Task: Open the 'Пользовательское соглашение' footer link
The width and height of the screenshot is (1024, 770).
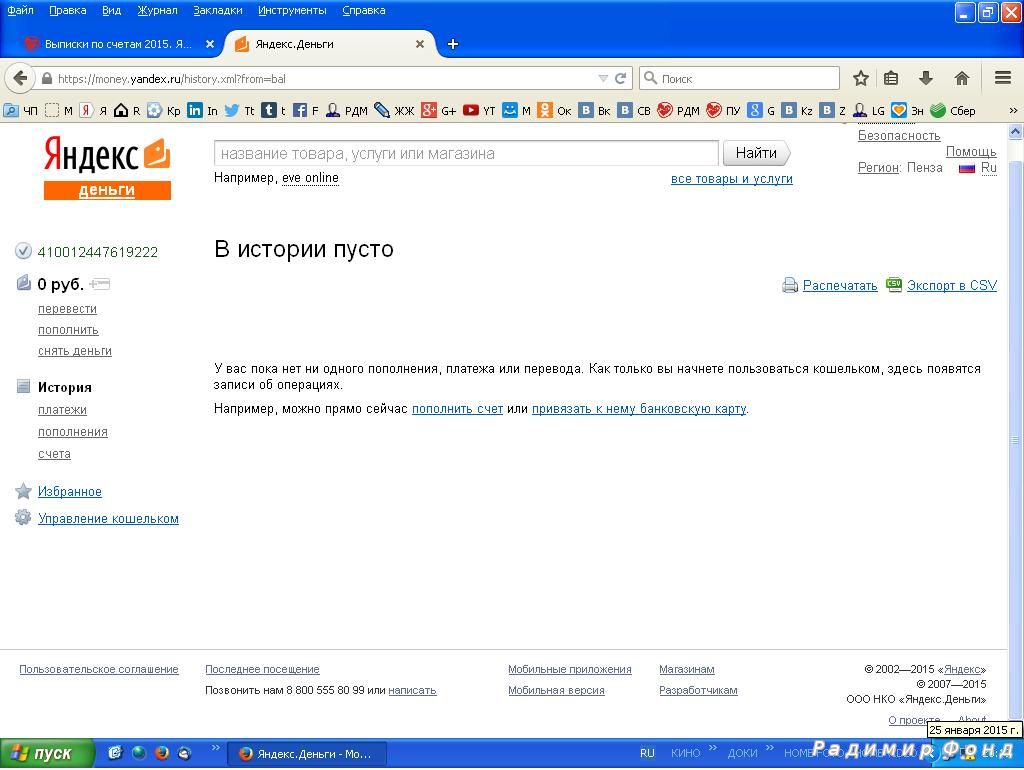Action: coord(99,669)
